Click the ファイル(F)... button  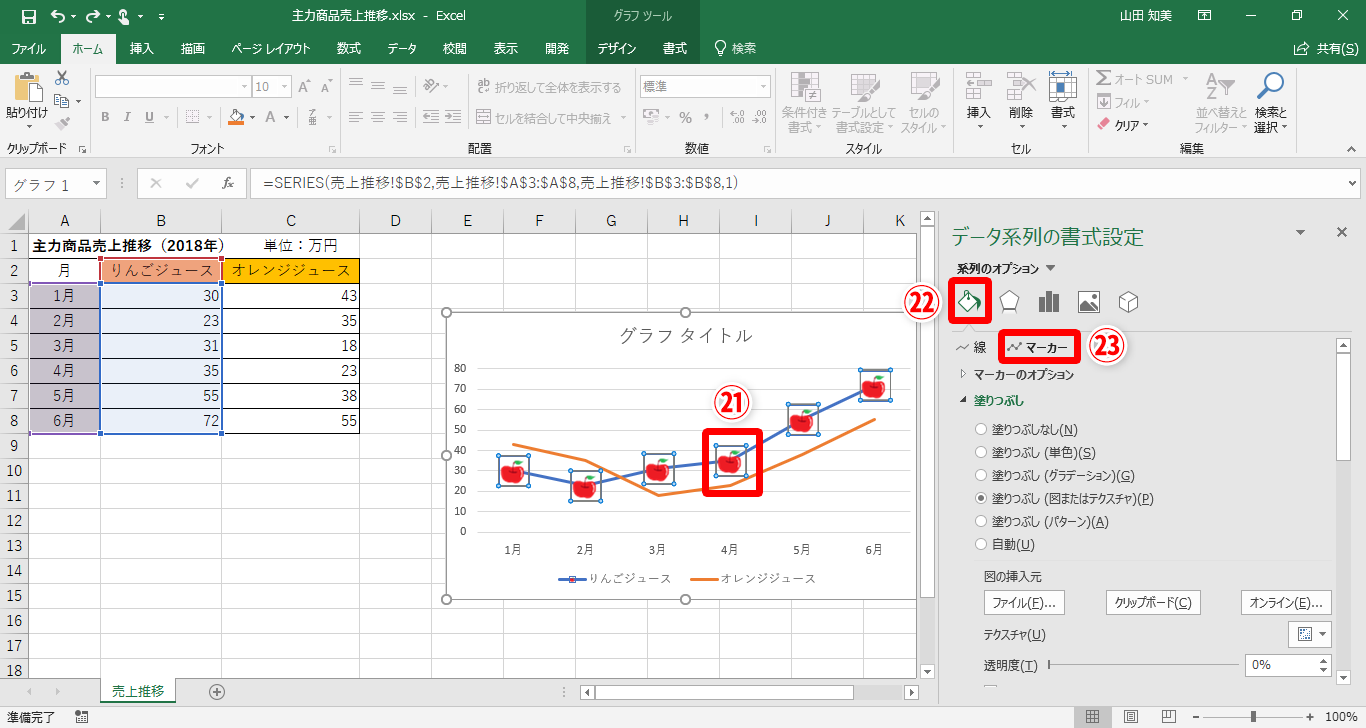(1024, 602)
